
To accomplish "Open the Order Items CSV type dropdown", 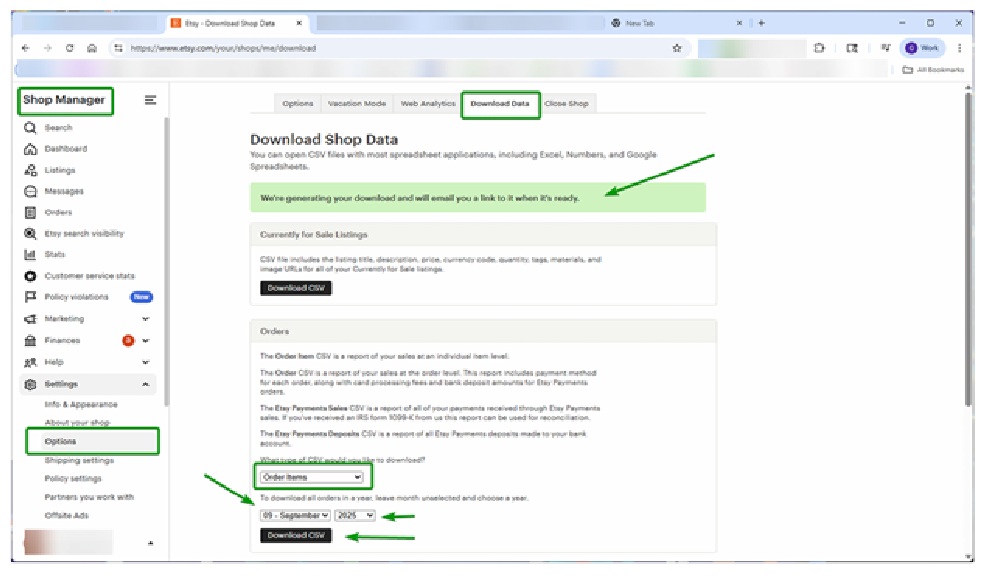I will [312, 477].
